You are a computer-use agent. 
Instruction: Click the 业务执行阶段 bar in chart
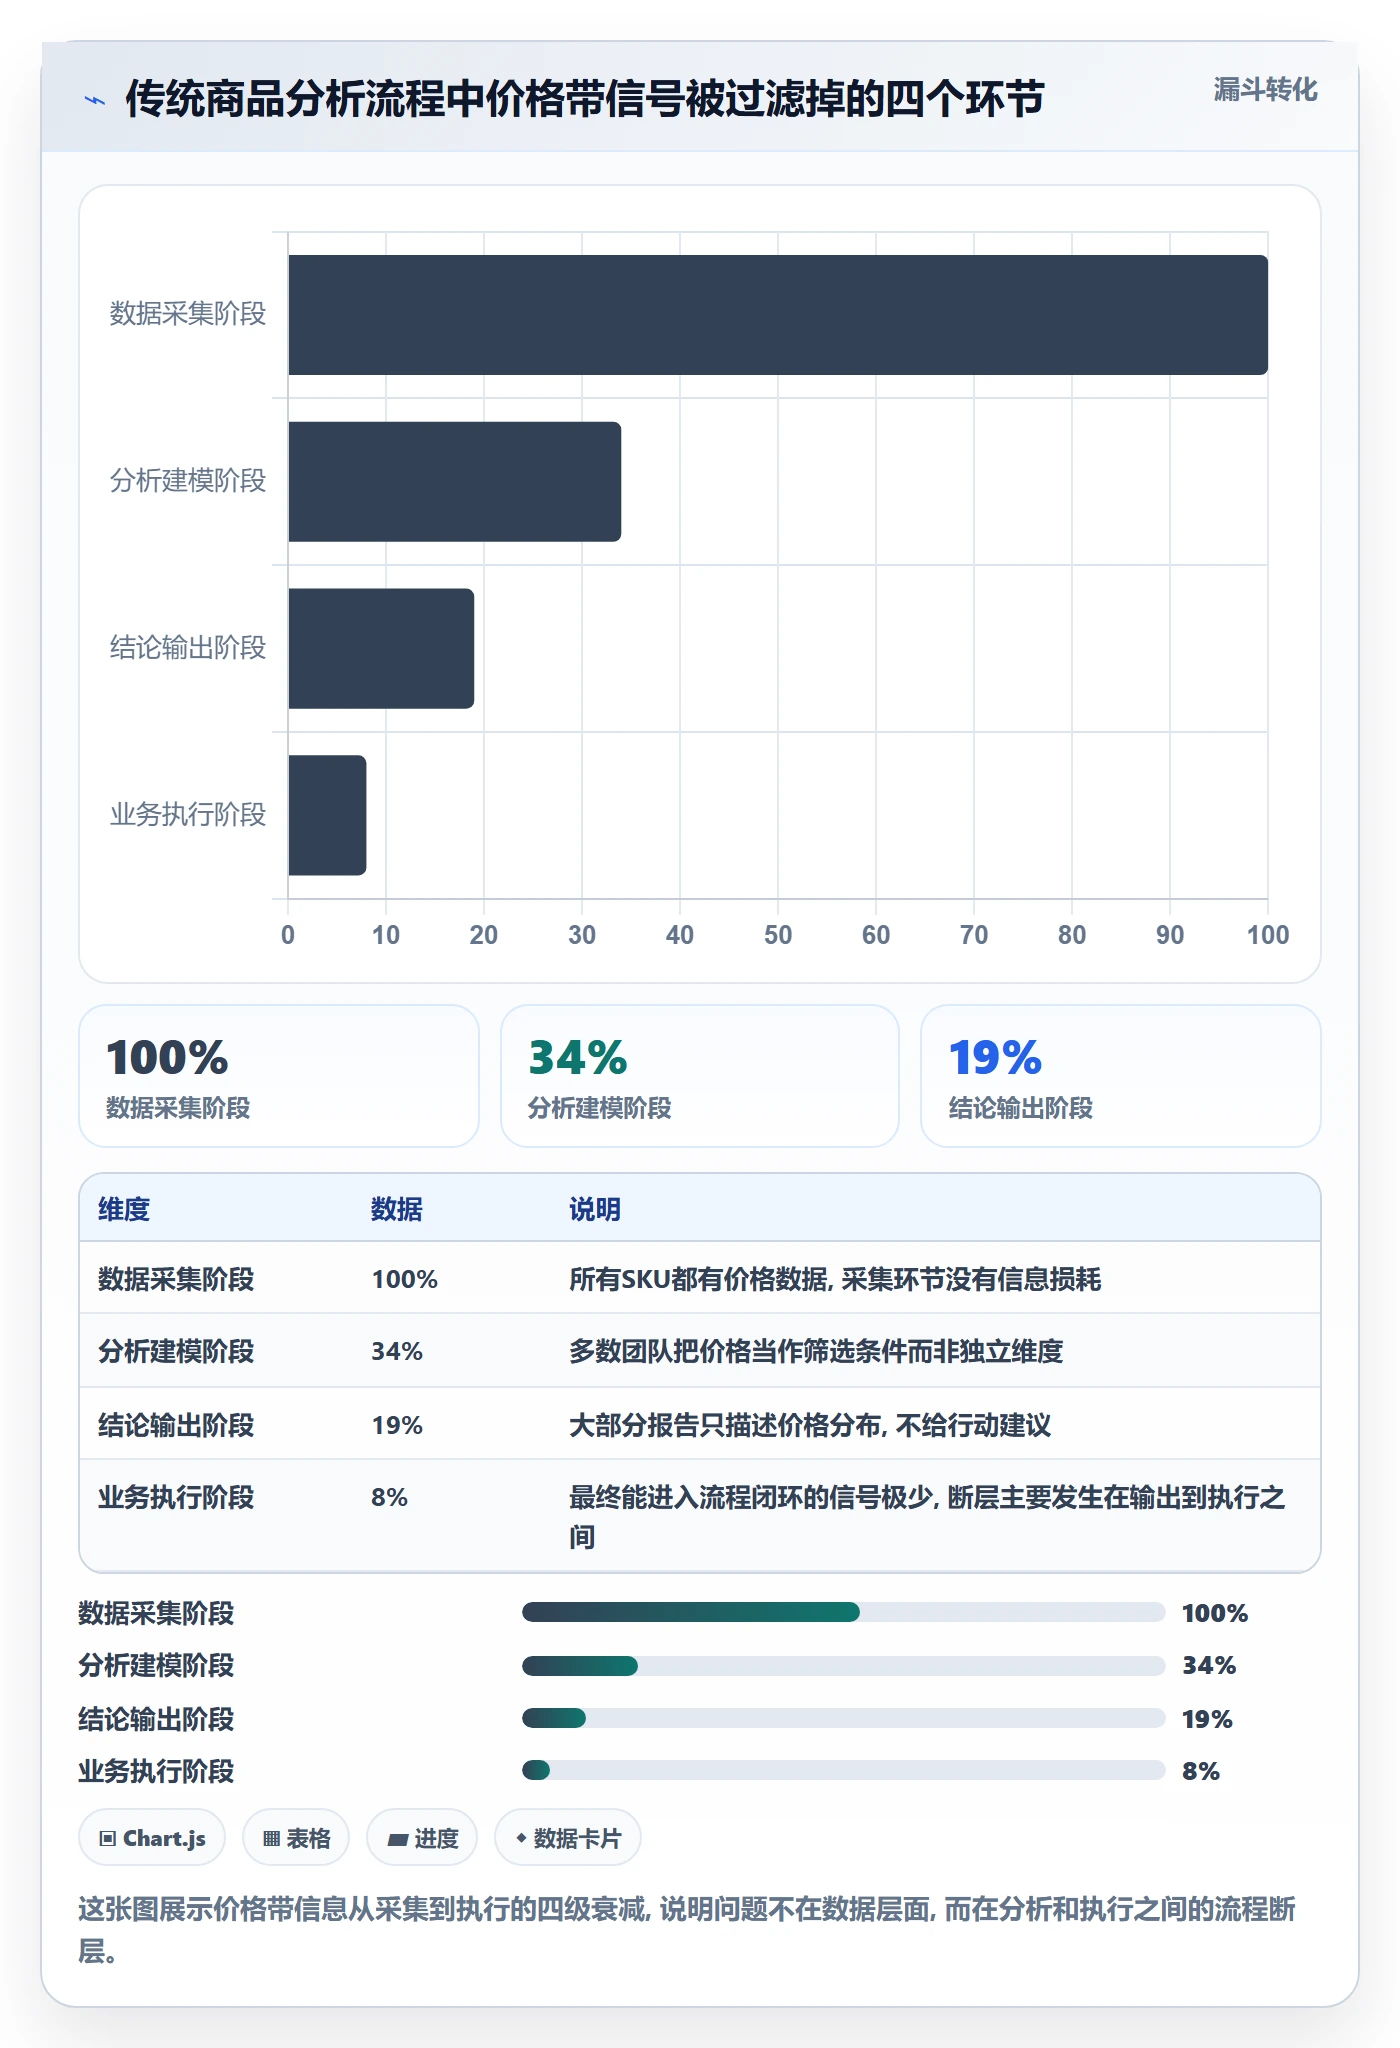tap(327, 815)
